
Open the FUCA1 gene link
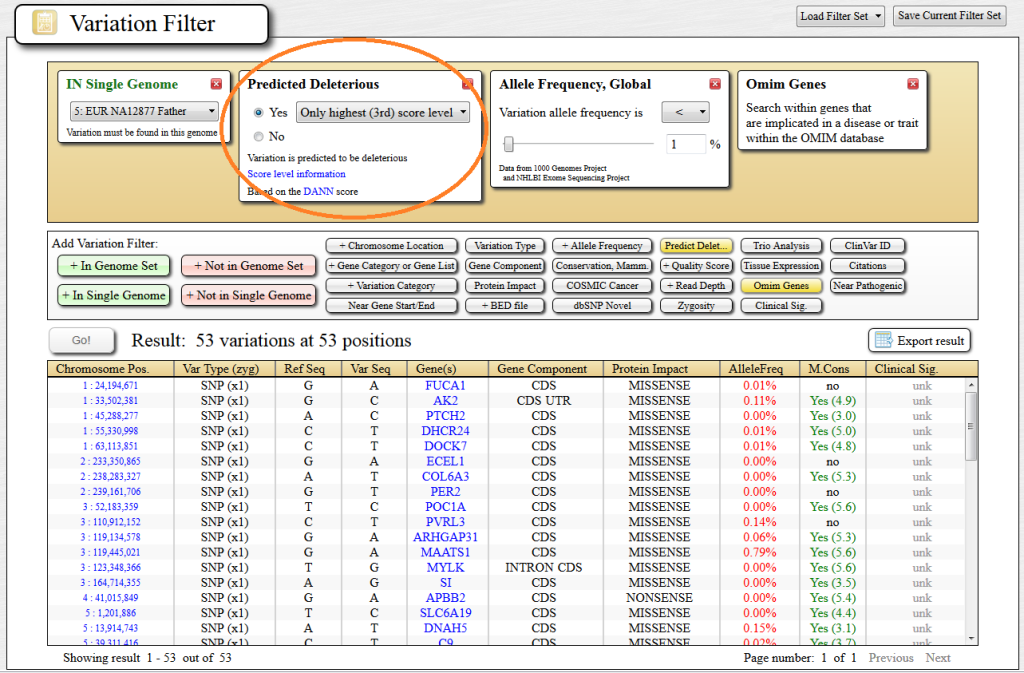[x=447, y=384]
